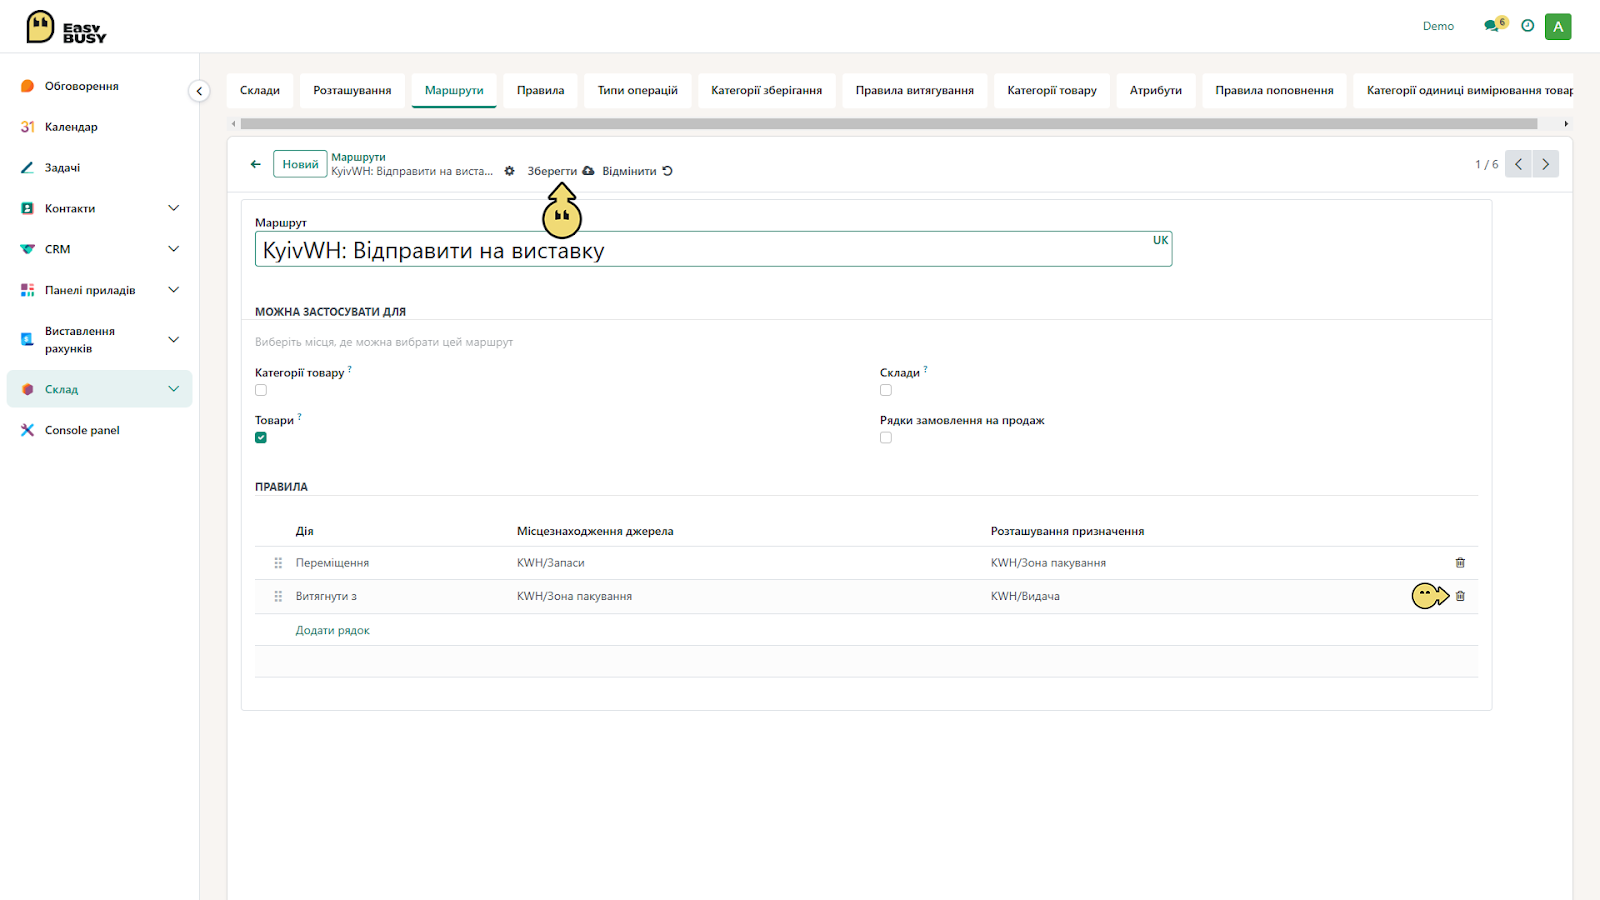Open the chat messages icon in header

tap(1493, 26)
